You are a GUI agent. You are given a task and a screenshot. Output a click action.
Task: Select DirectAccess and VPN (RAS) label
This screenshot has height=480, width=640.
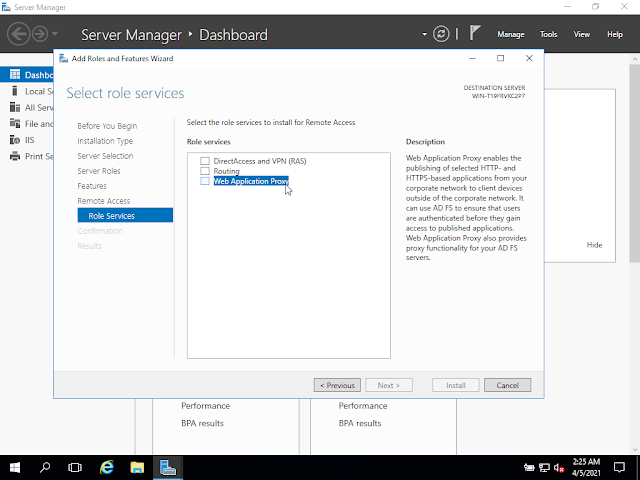260,161
